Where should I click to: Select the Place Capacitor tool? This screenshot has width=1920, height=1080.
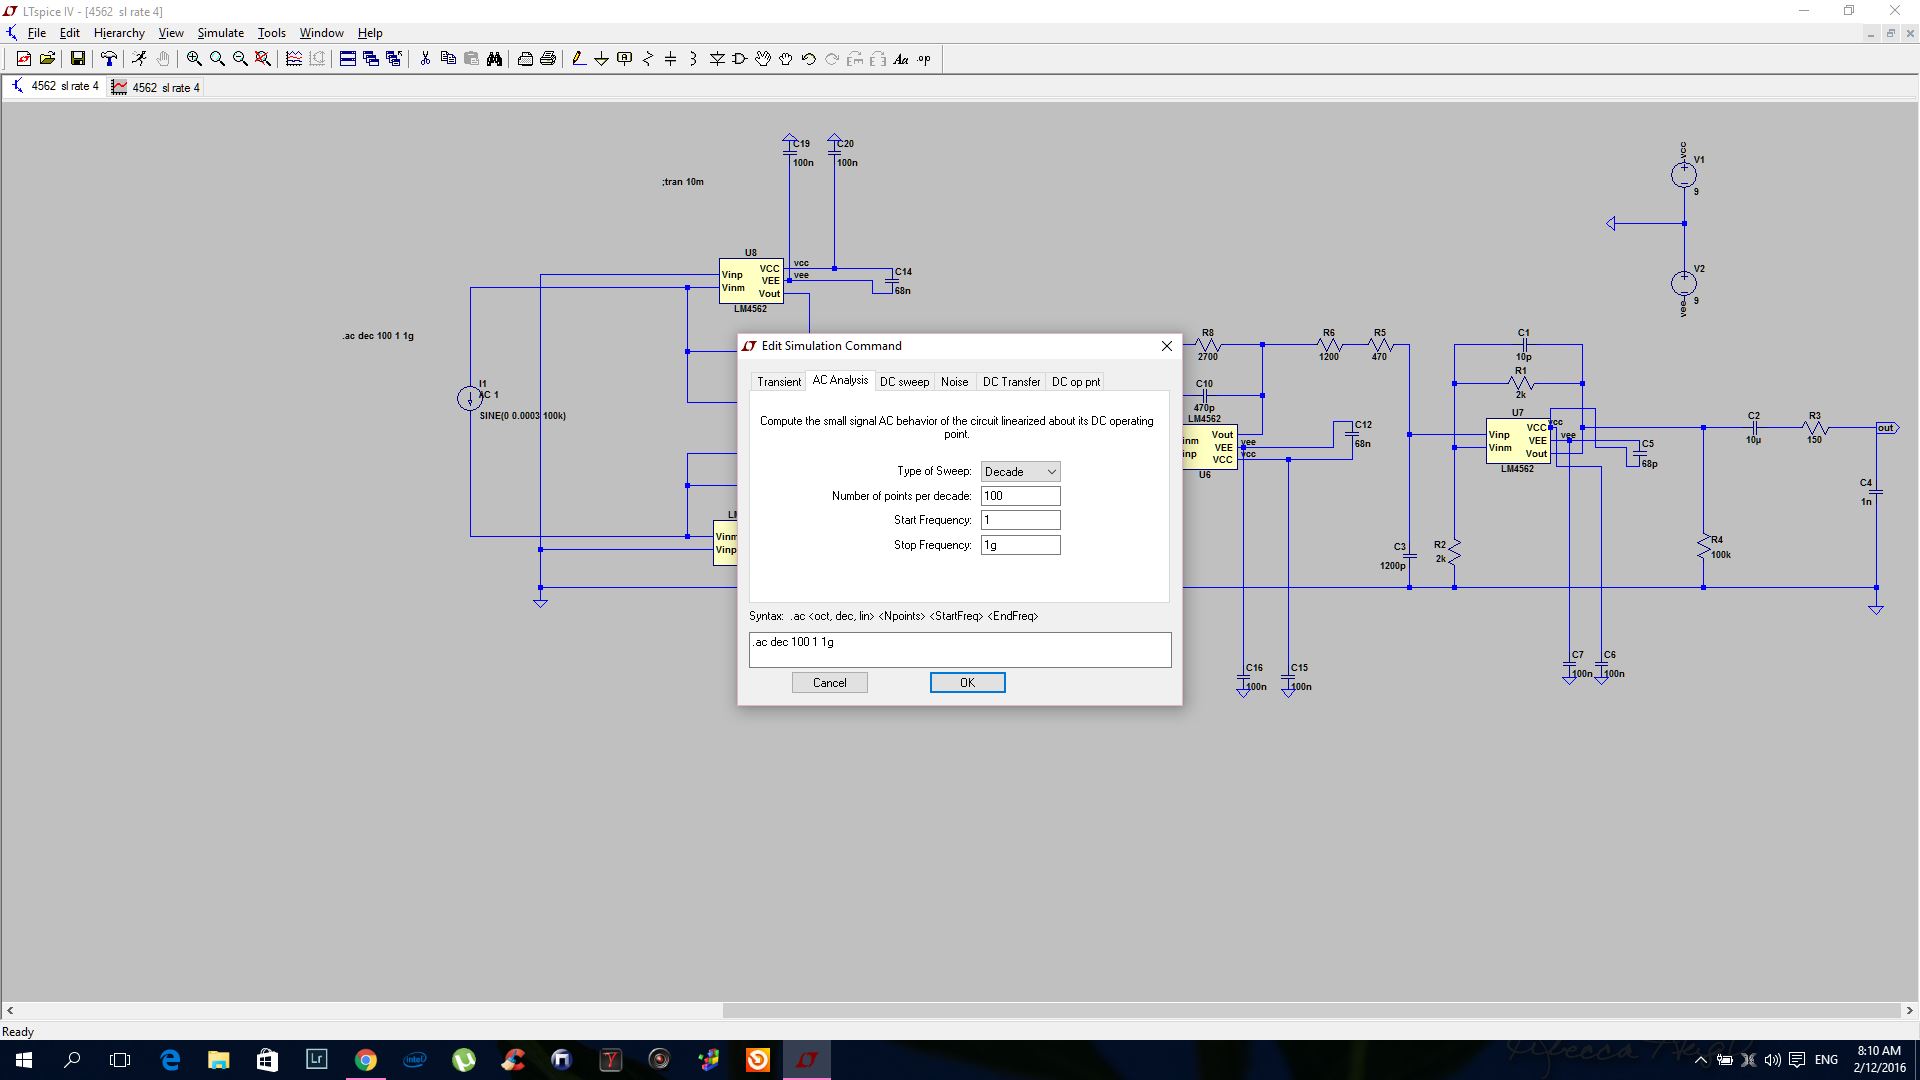point(670,59)
